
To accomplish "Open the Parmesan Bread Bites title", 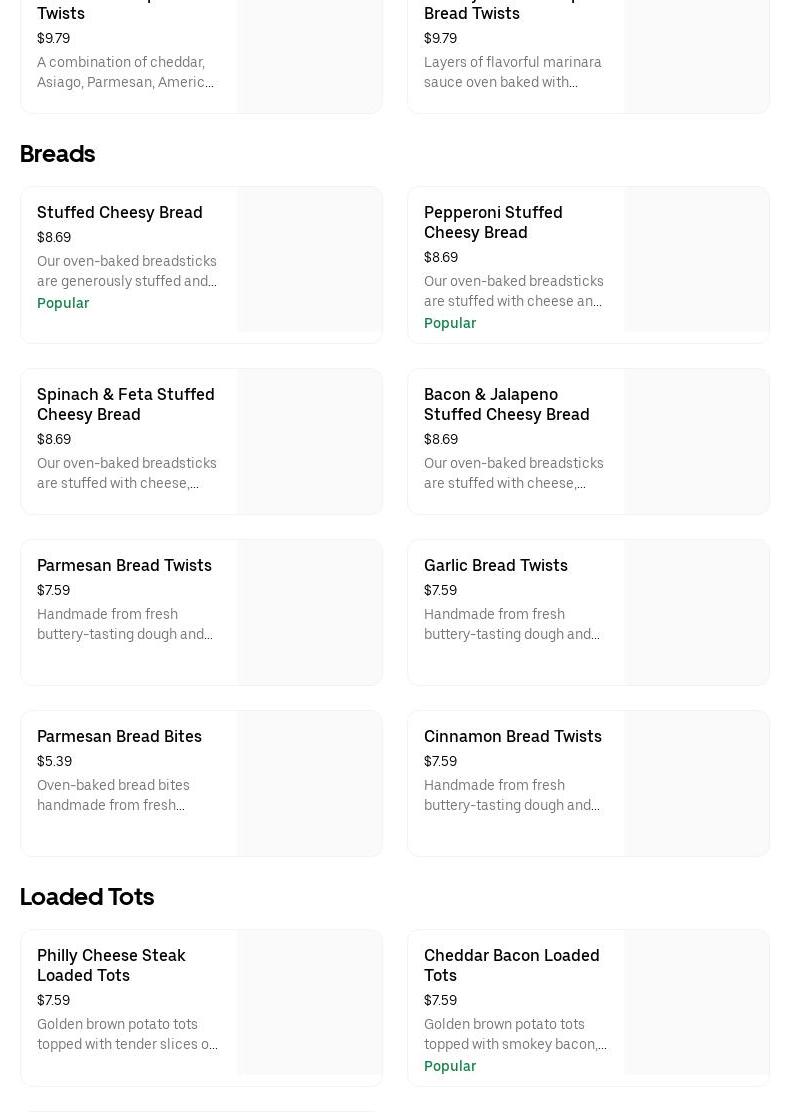I will click(119, 736).
